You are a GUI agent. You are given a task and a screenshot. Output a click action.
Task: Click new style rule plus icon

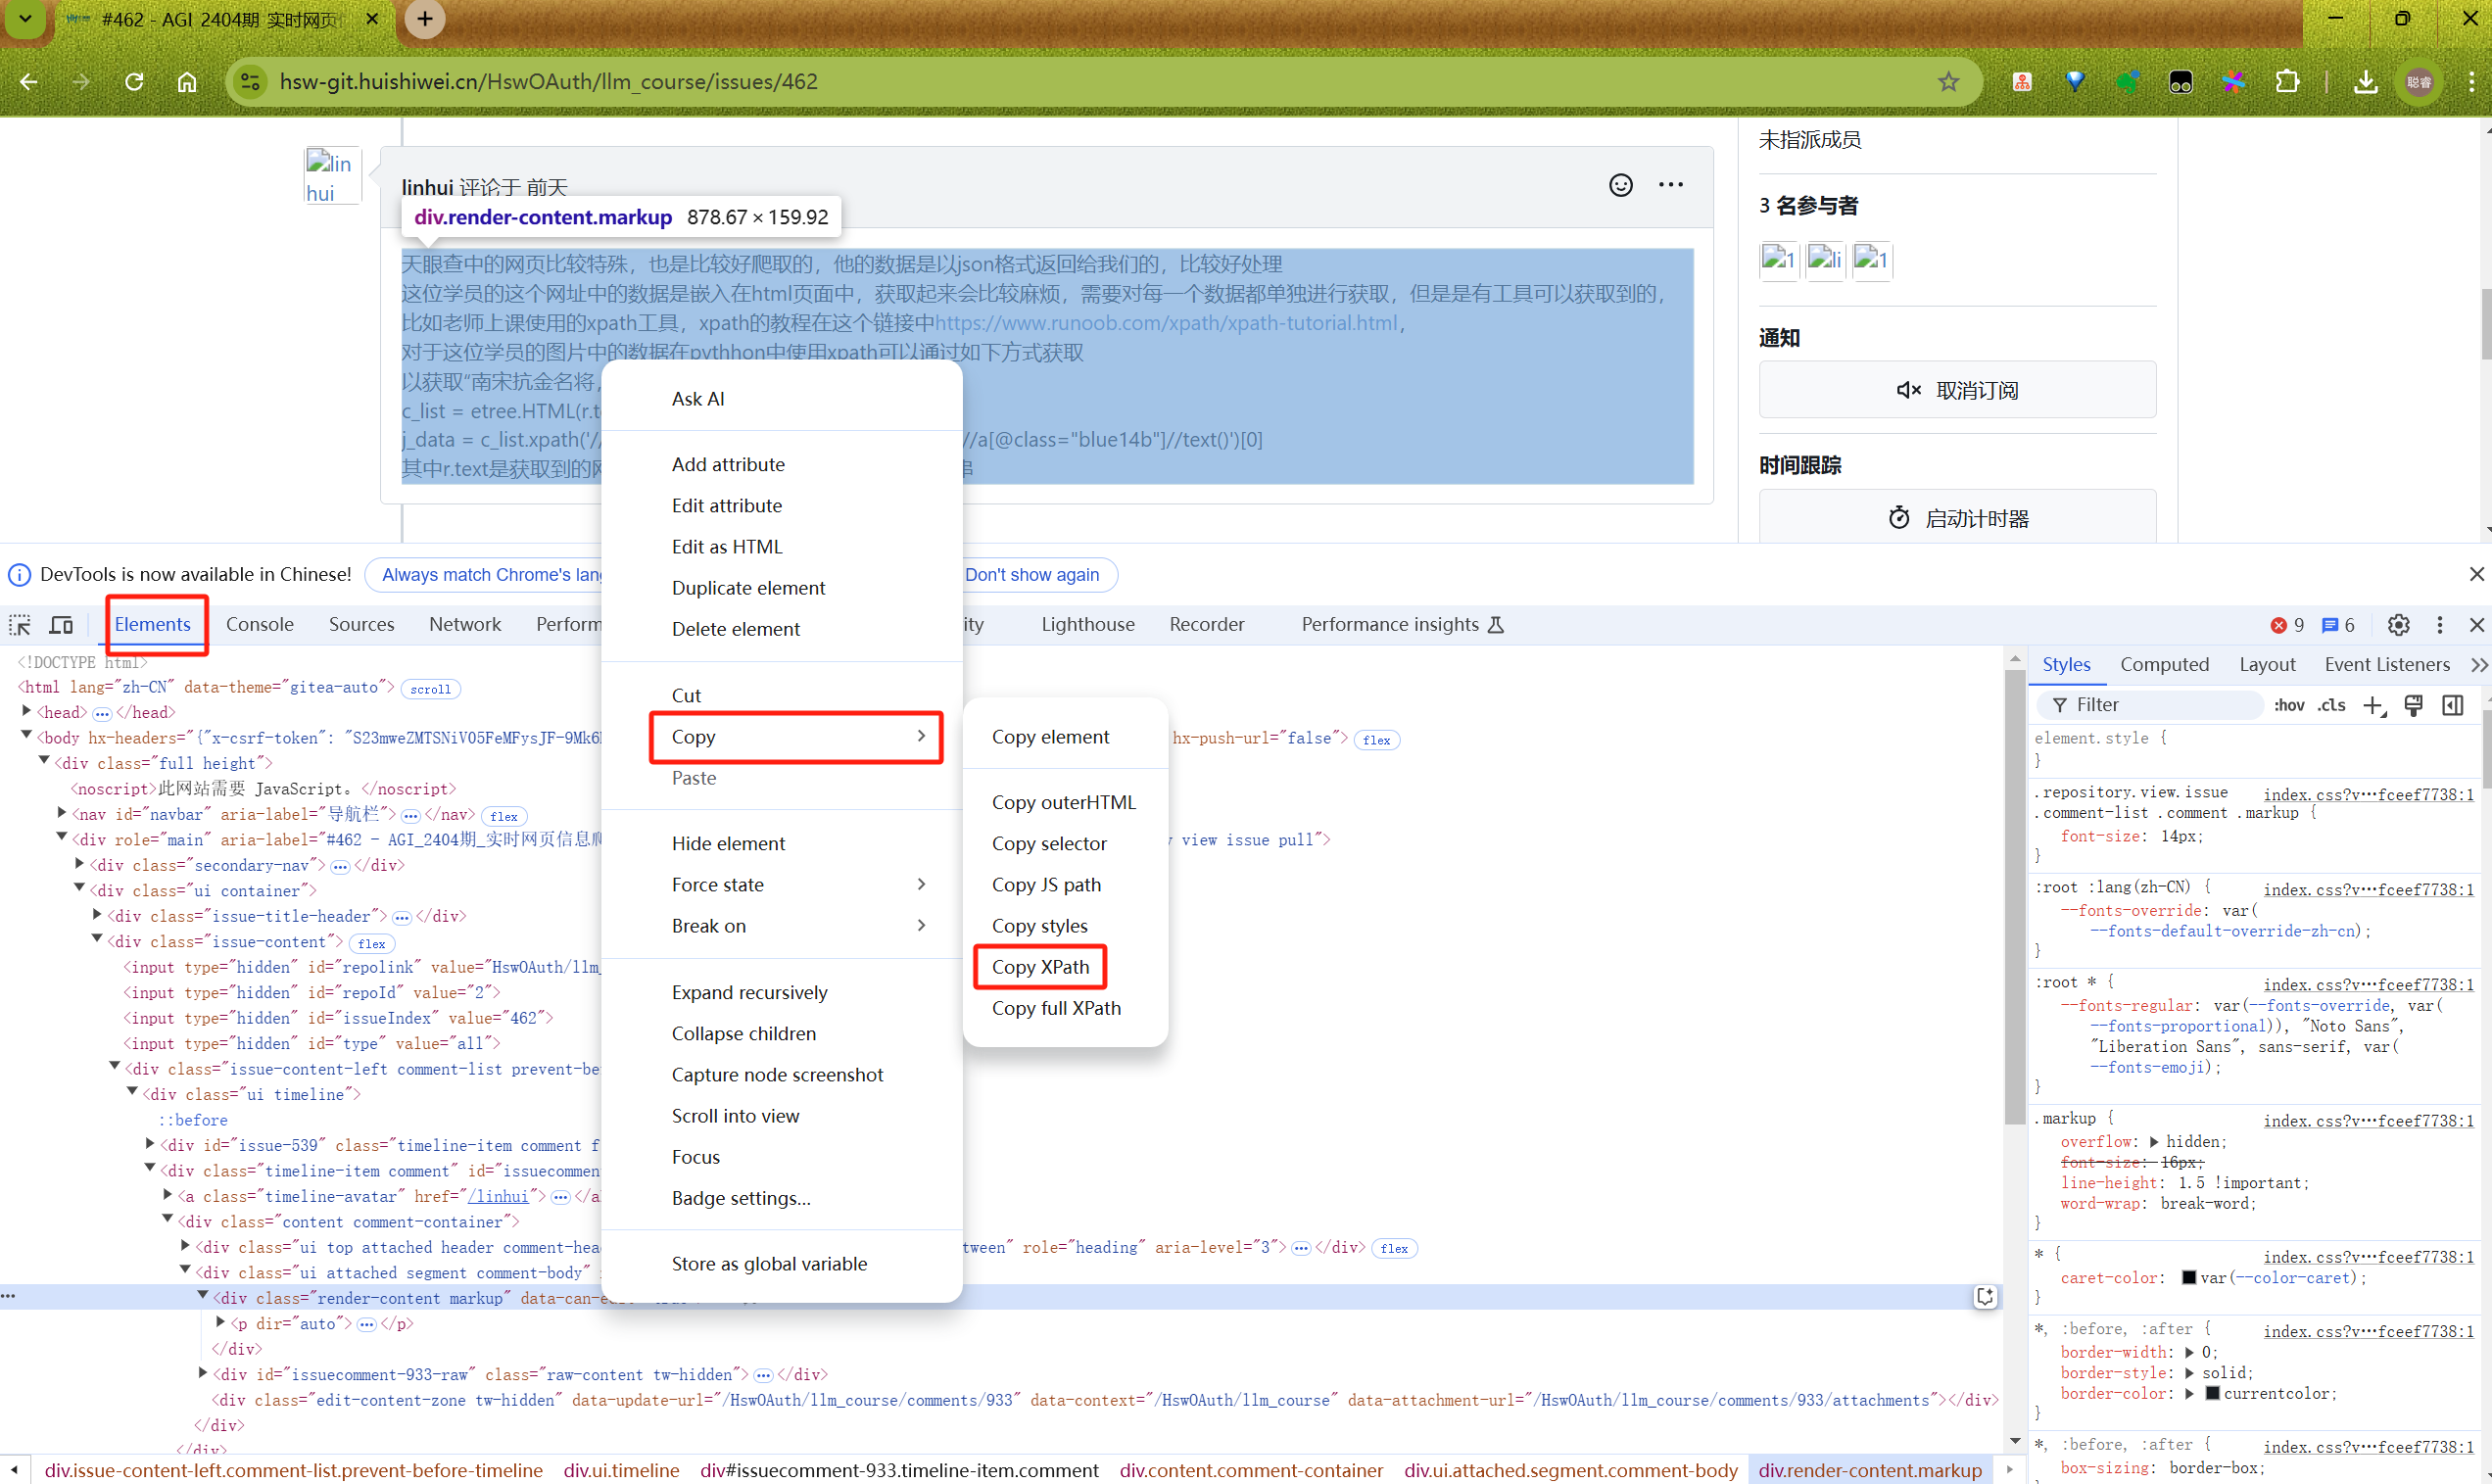click(x=2373, y=705)
